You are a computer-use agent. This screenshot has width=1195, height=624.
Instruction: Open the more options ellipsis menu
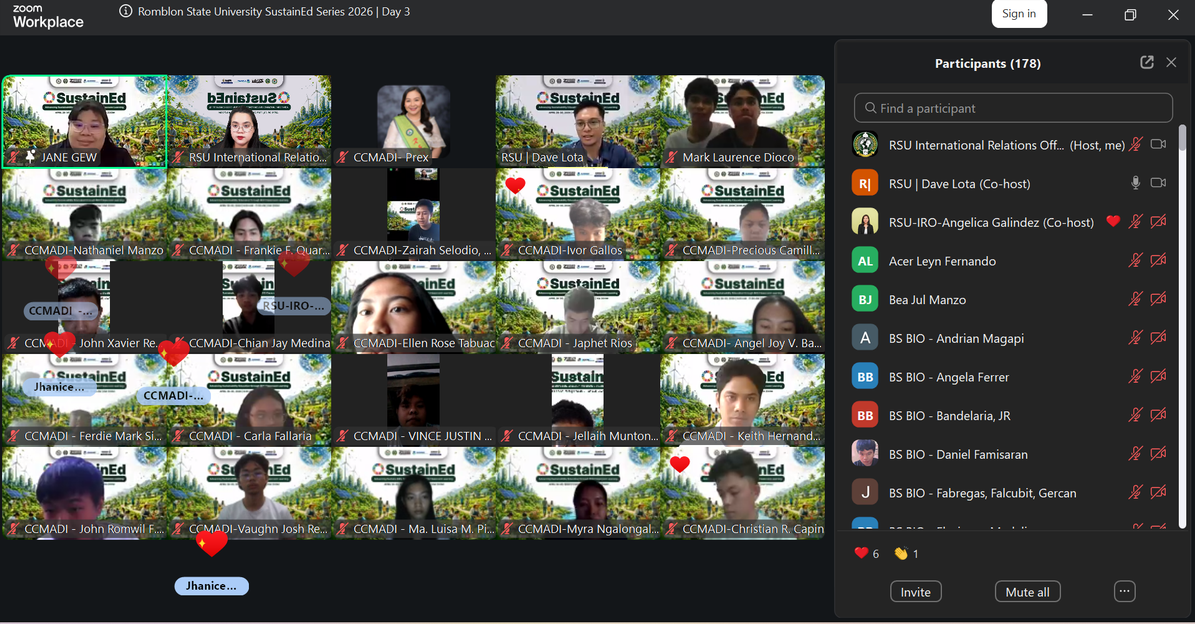tap(1124, 591)
